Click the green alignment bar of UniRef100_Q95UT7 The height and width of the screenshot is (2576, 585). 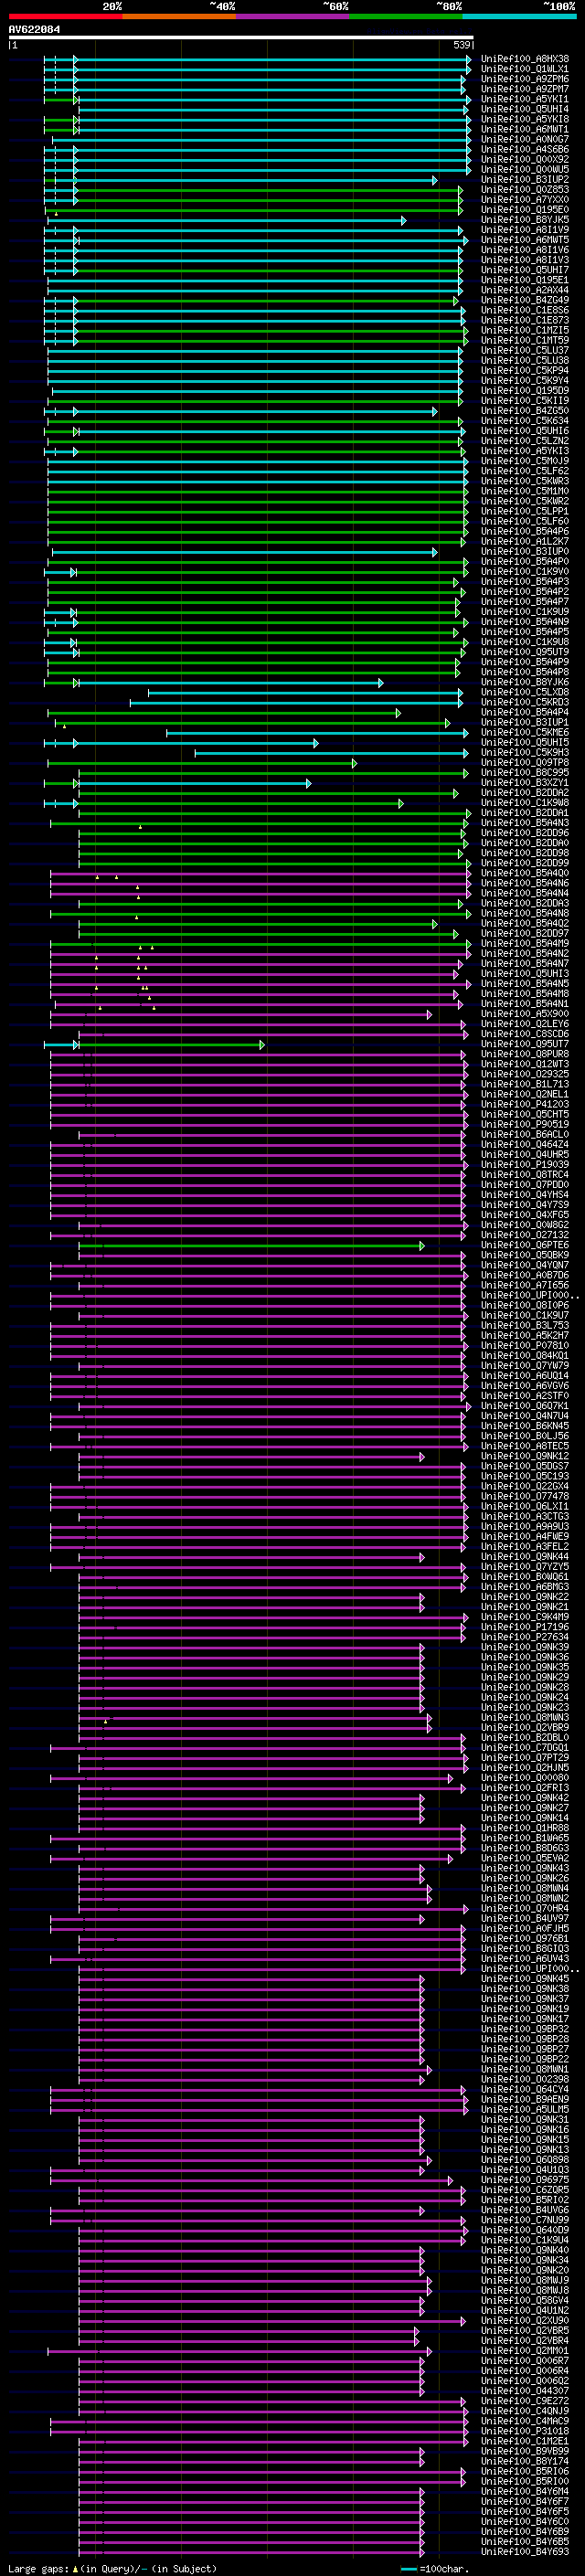[x=171, y=1045]
